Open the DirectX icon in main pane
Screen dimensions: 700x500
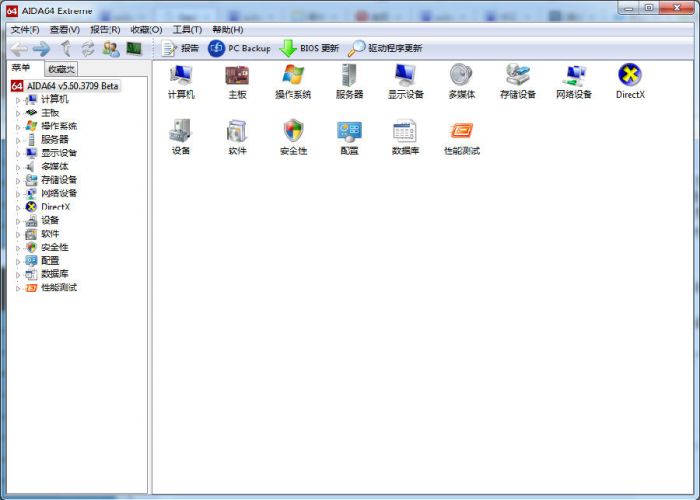630,81
